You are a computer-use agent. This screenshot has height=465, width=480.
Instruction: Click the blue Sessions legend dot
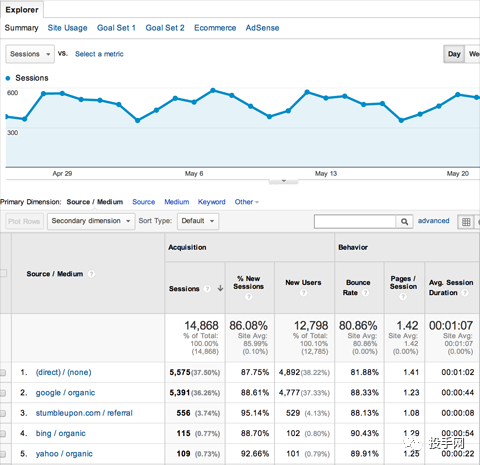tap(8, 78)
